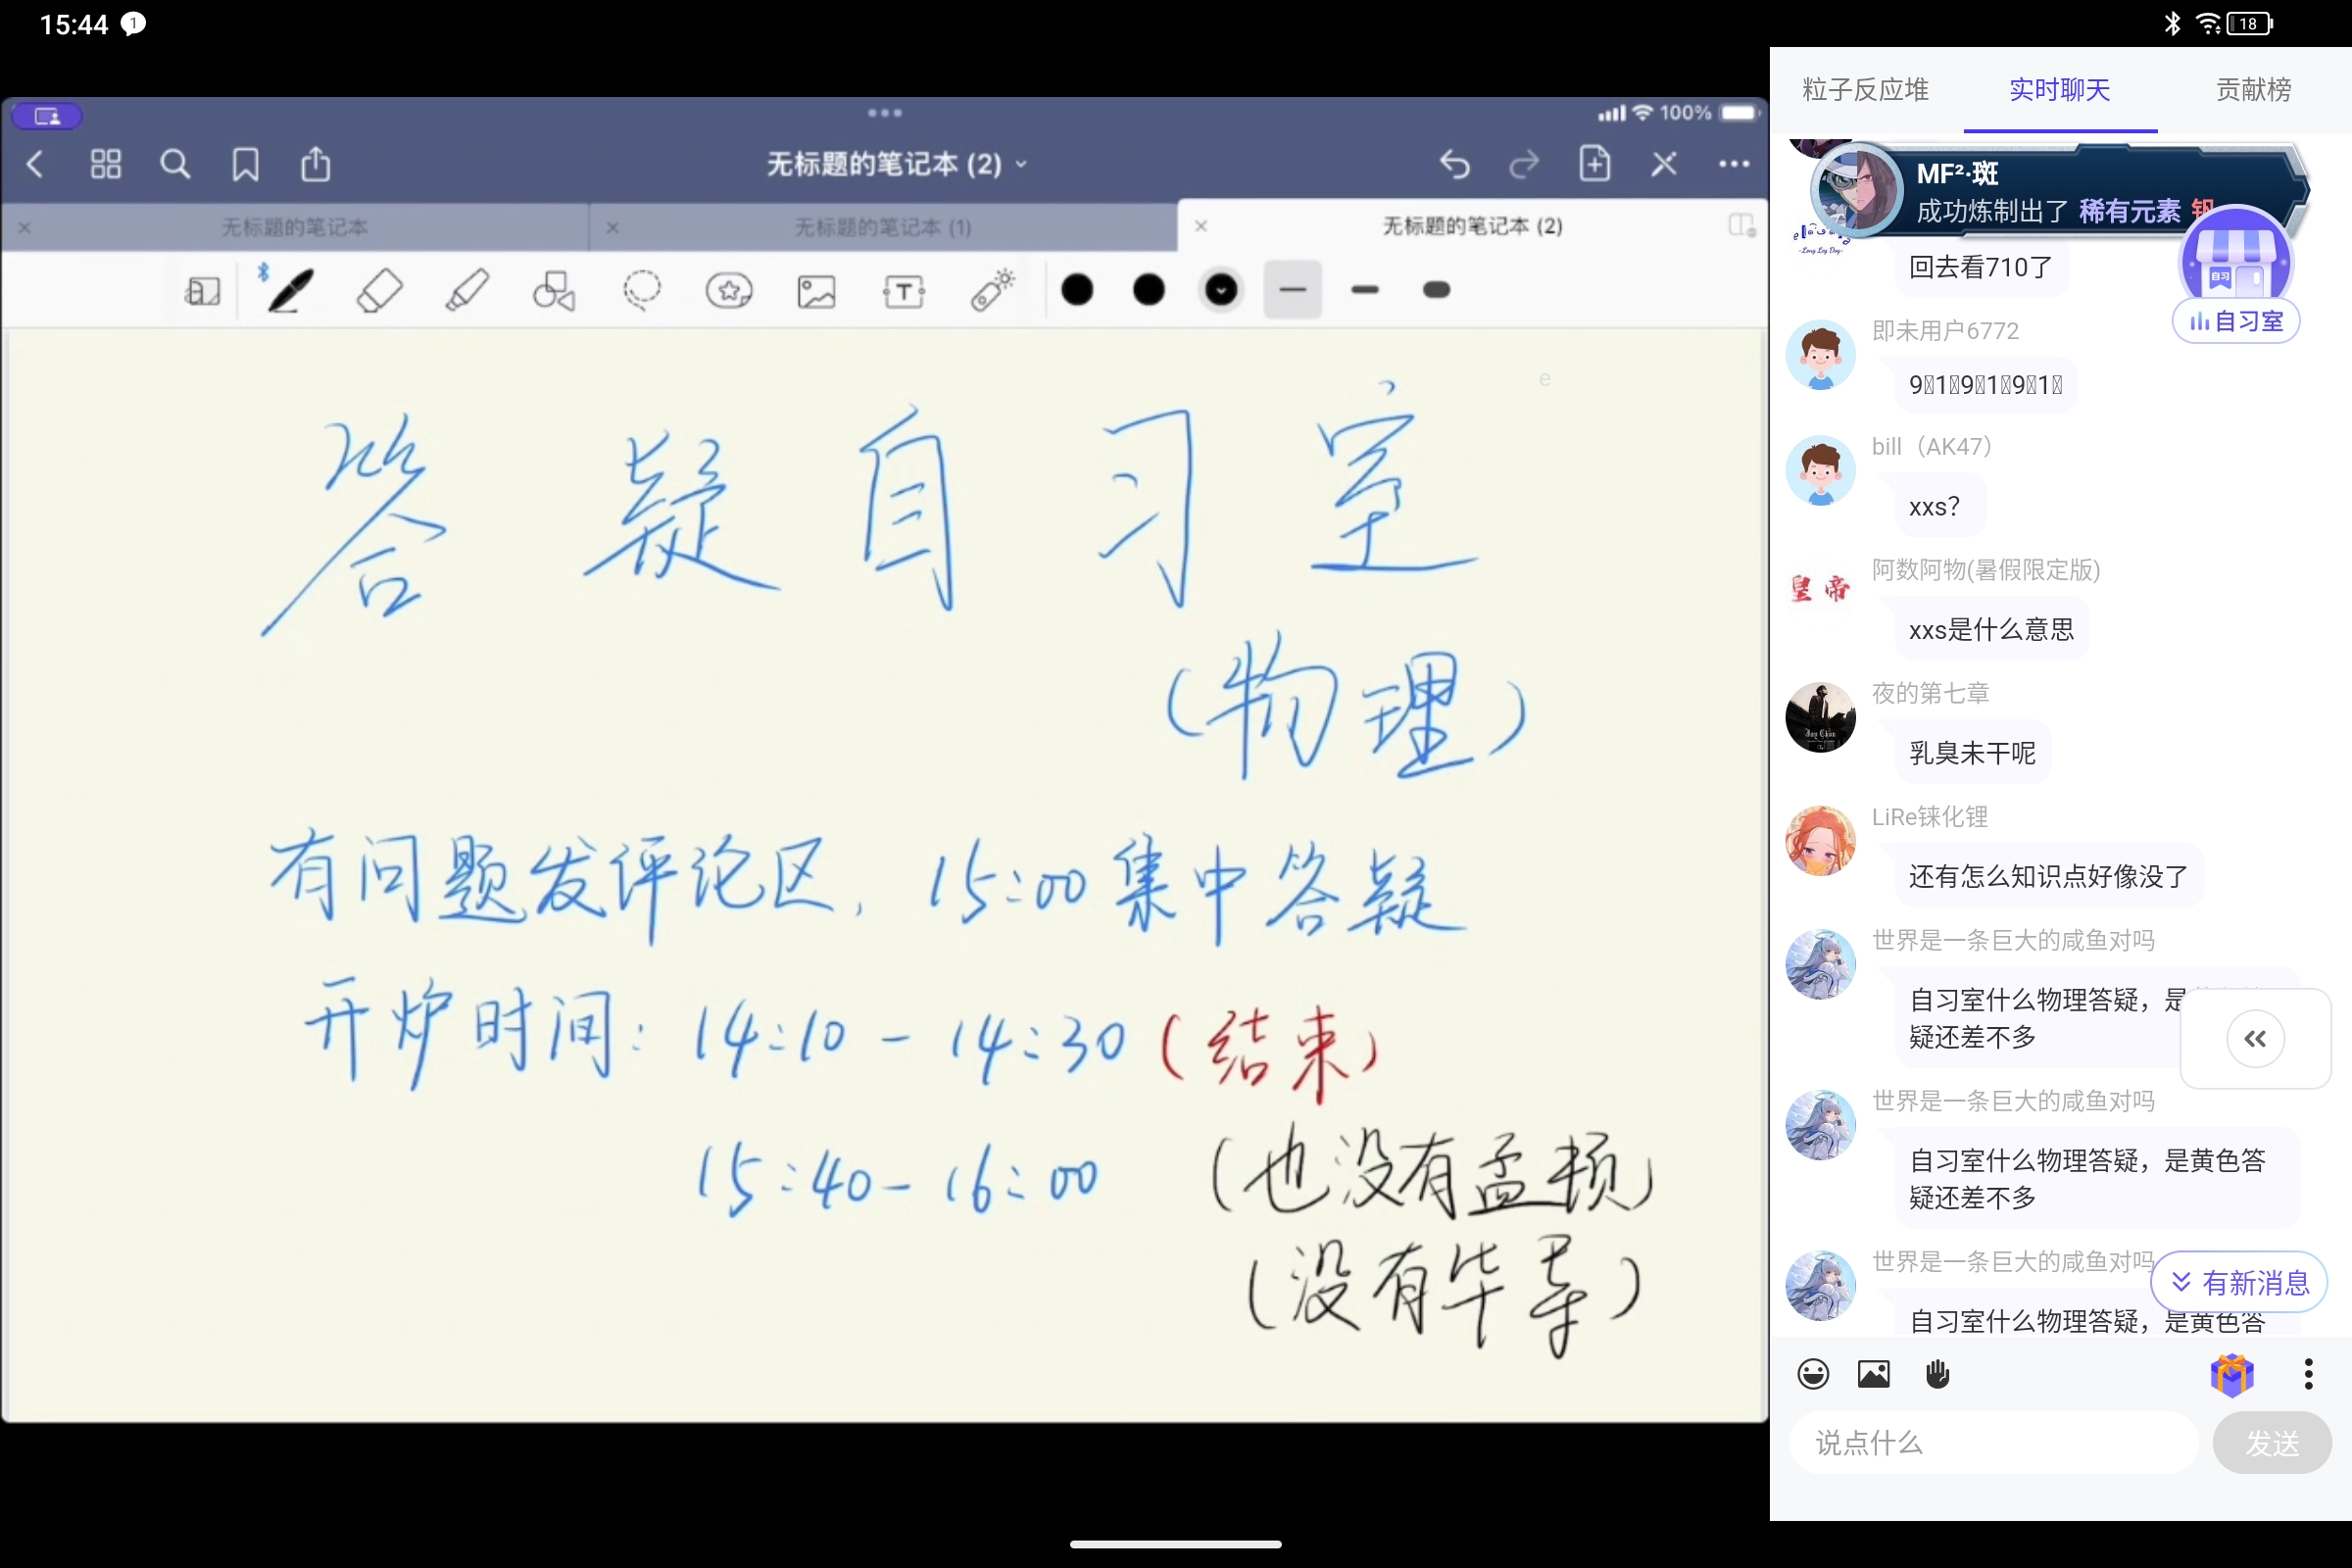The width and height of the screenshot is (2352, 1568).
Task: Exit editing mode with the crossed-pen icon
Action: [x=1664, y=164]
